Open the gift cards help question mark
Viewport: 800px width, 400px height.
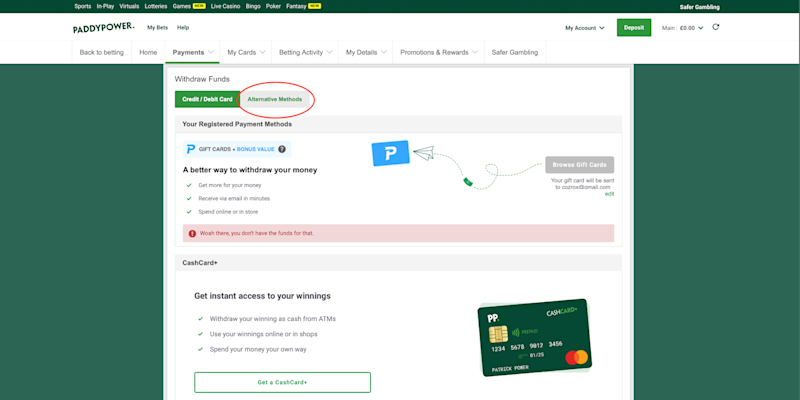pos(282,149)
